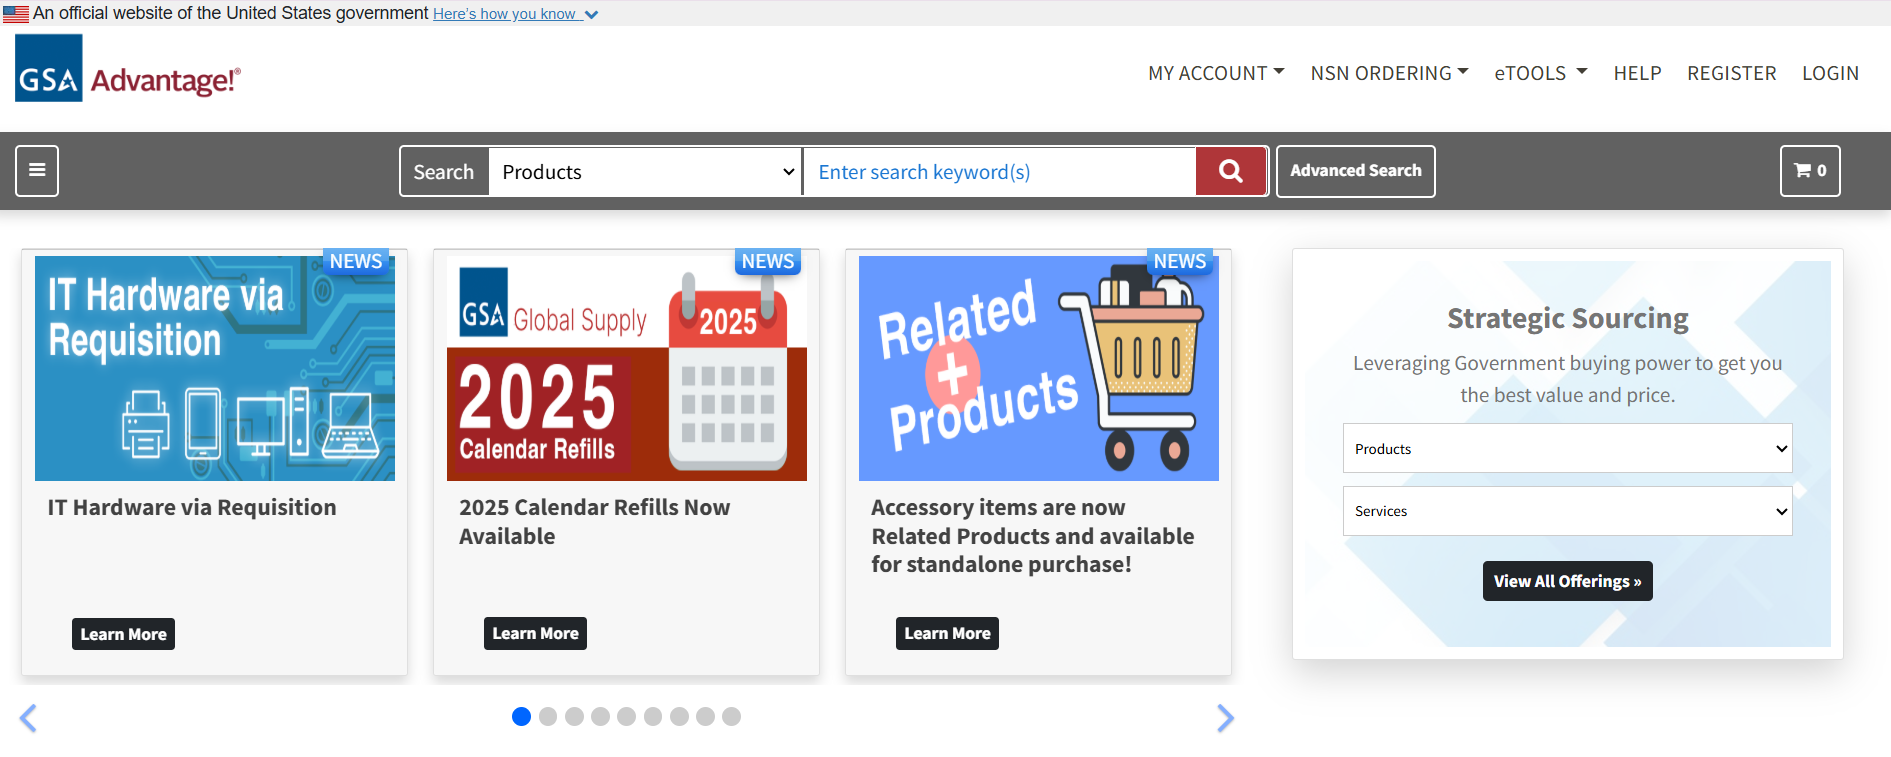Select the first carousel pagination dot

[x=521, y=716]
